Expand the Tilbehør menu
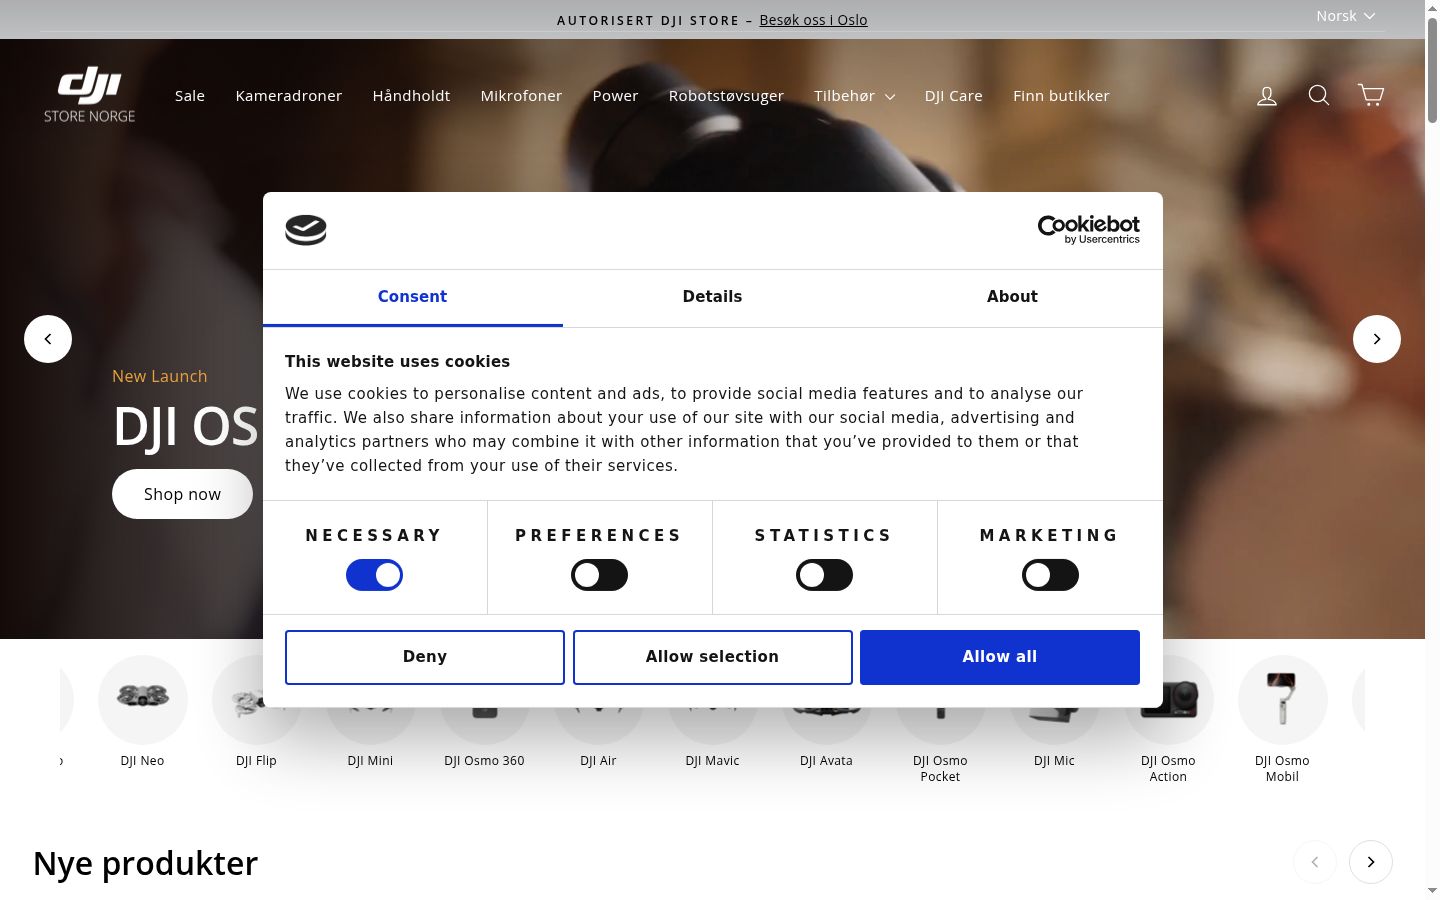Viewport: 1440px width, 900px height. click(854, 96)
